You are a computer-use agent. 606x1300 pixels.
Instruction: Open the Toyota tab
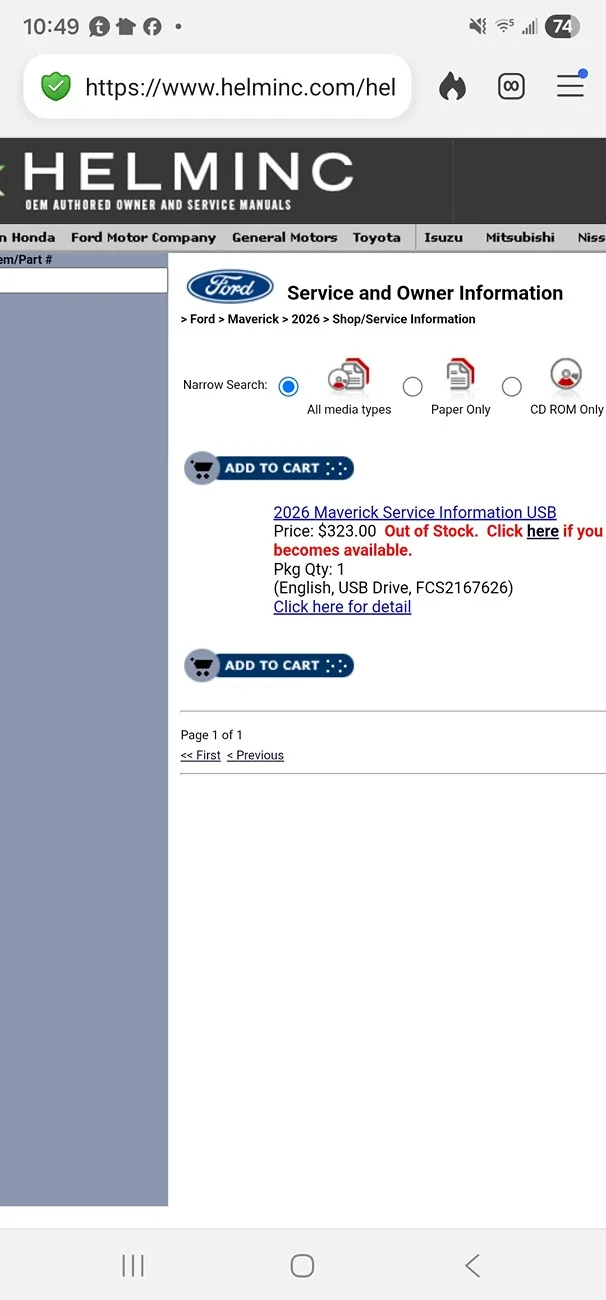pos(377,238)
